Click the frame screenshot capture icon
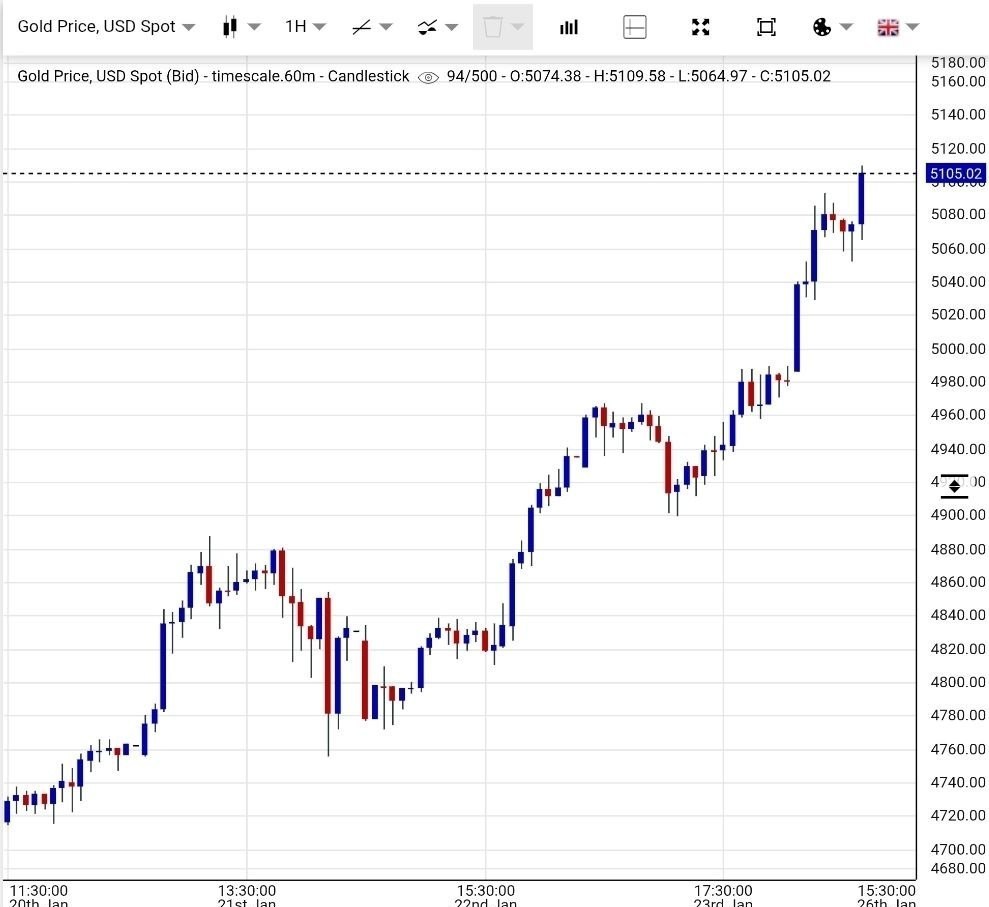Screen dimensions: 989x907 click(766, 27)
